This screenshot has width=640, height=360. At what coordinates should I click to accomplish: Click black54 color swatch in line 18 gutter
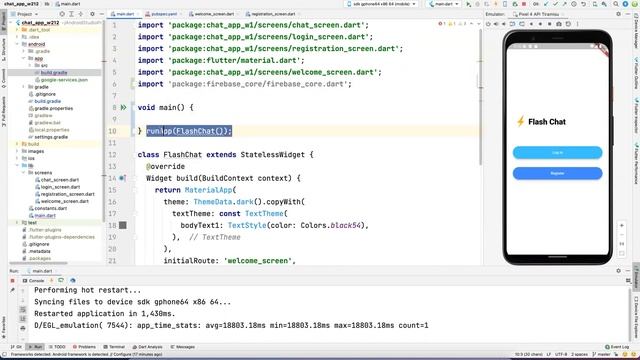pos(123,225)
